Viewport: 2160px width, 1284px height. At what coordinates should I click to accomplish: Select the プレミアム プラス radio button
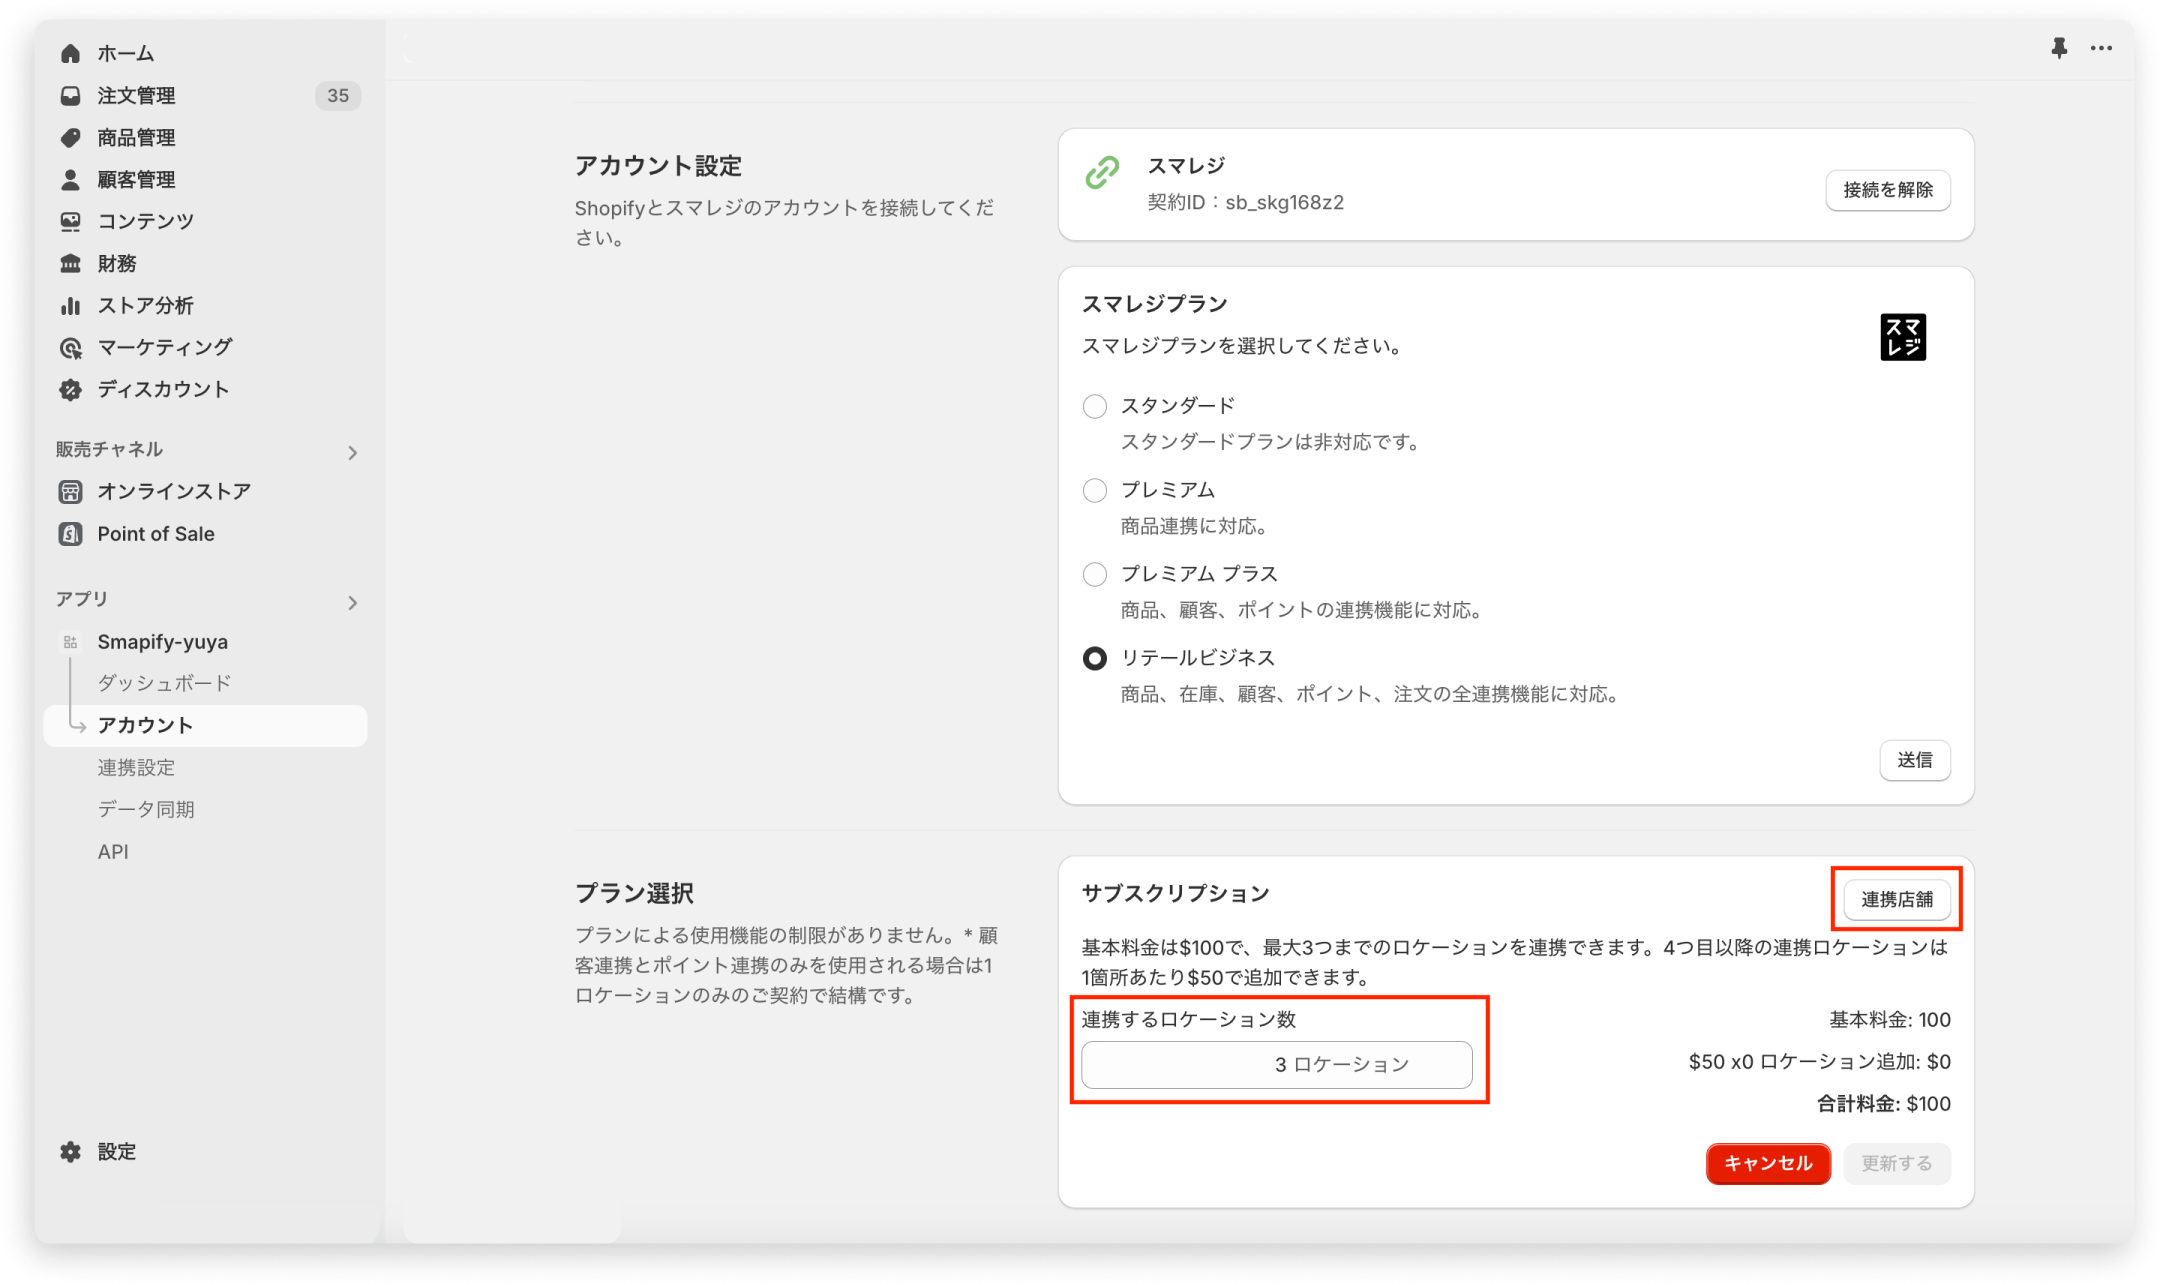pyautogui.click(x=1095, y=574)
